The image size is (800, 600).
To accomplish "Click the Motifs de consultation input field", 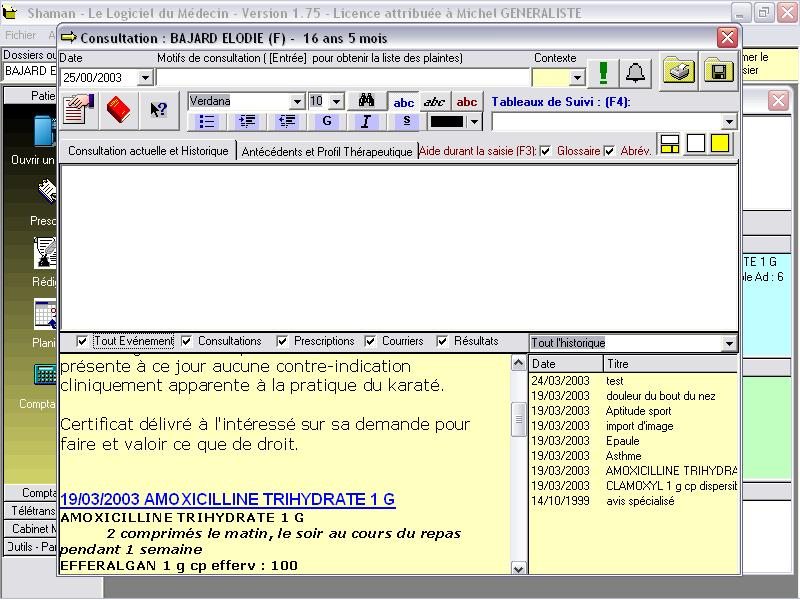I will point(343,78).
